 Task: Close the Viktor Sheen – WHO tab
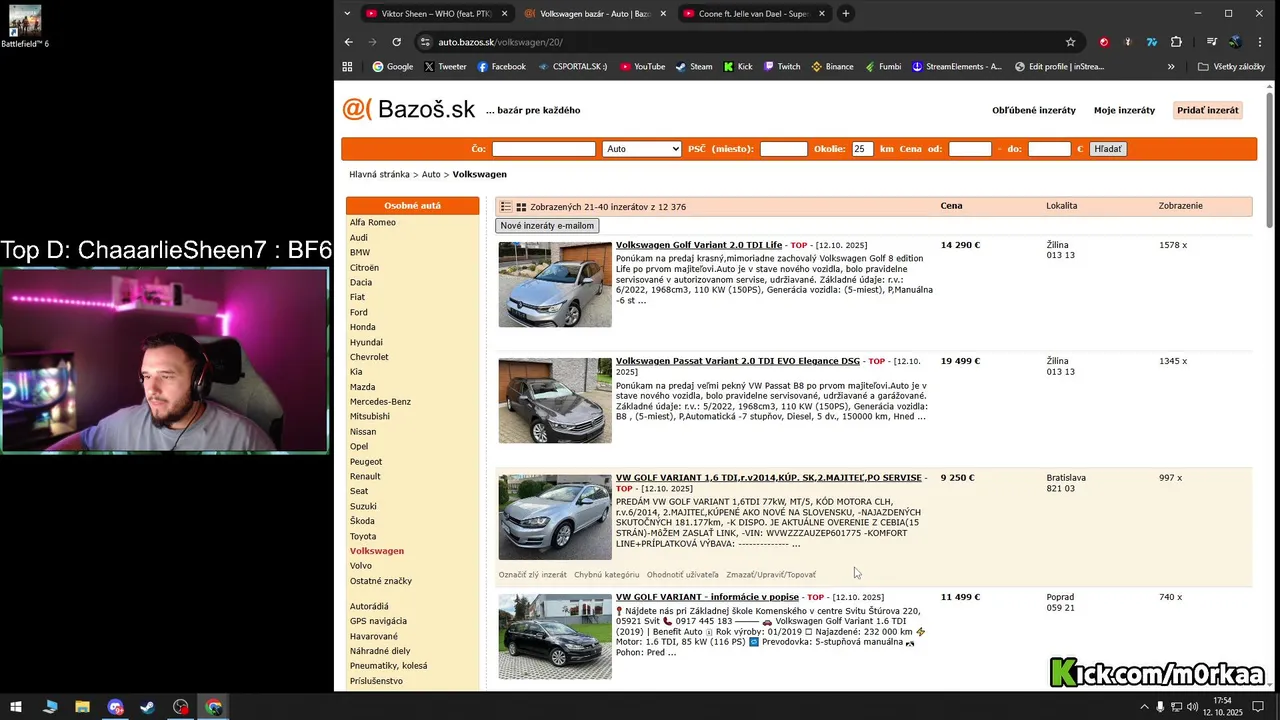(x=504, y=14)
